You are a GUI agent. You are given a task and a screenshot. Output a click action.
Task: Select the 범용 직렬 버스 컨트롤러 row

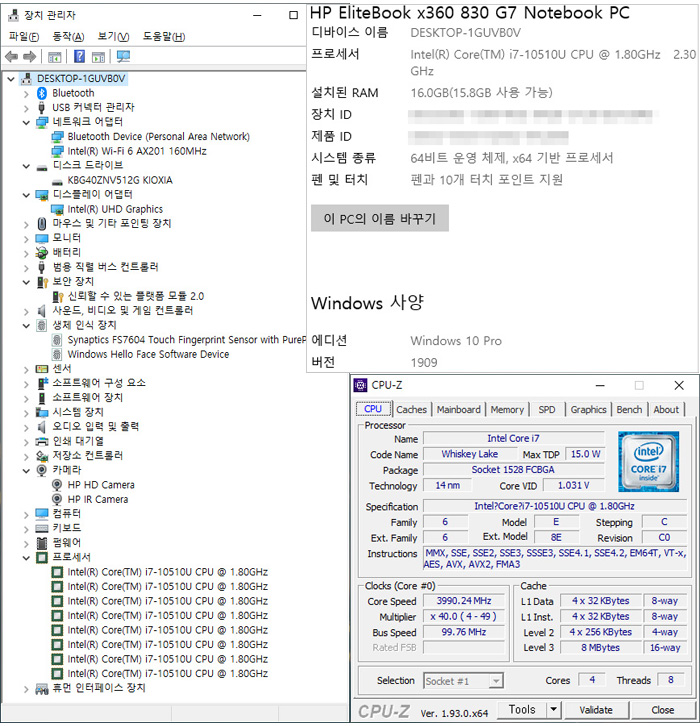point(98,267)
